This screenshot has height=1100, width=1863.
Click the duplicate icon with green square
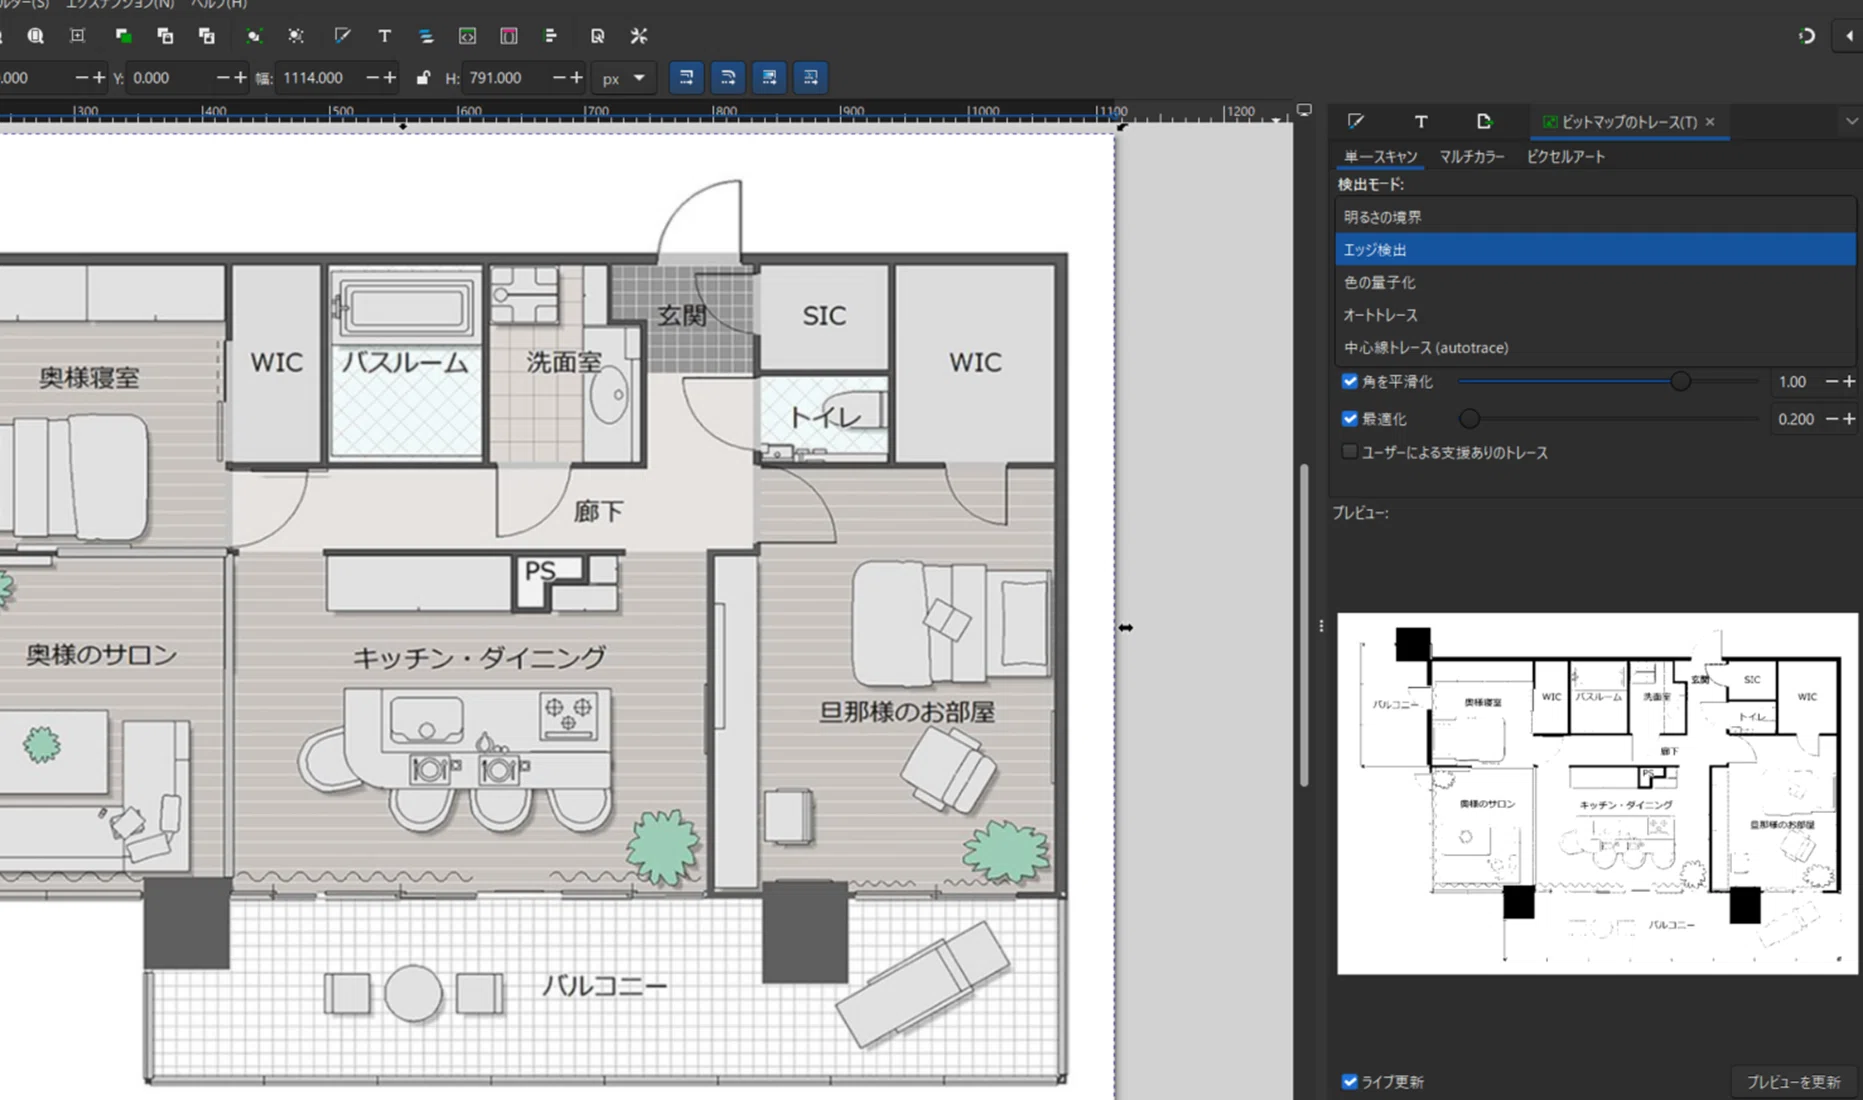pos(123,36)
